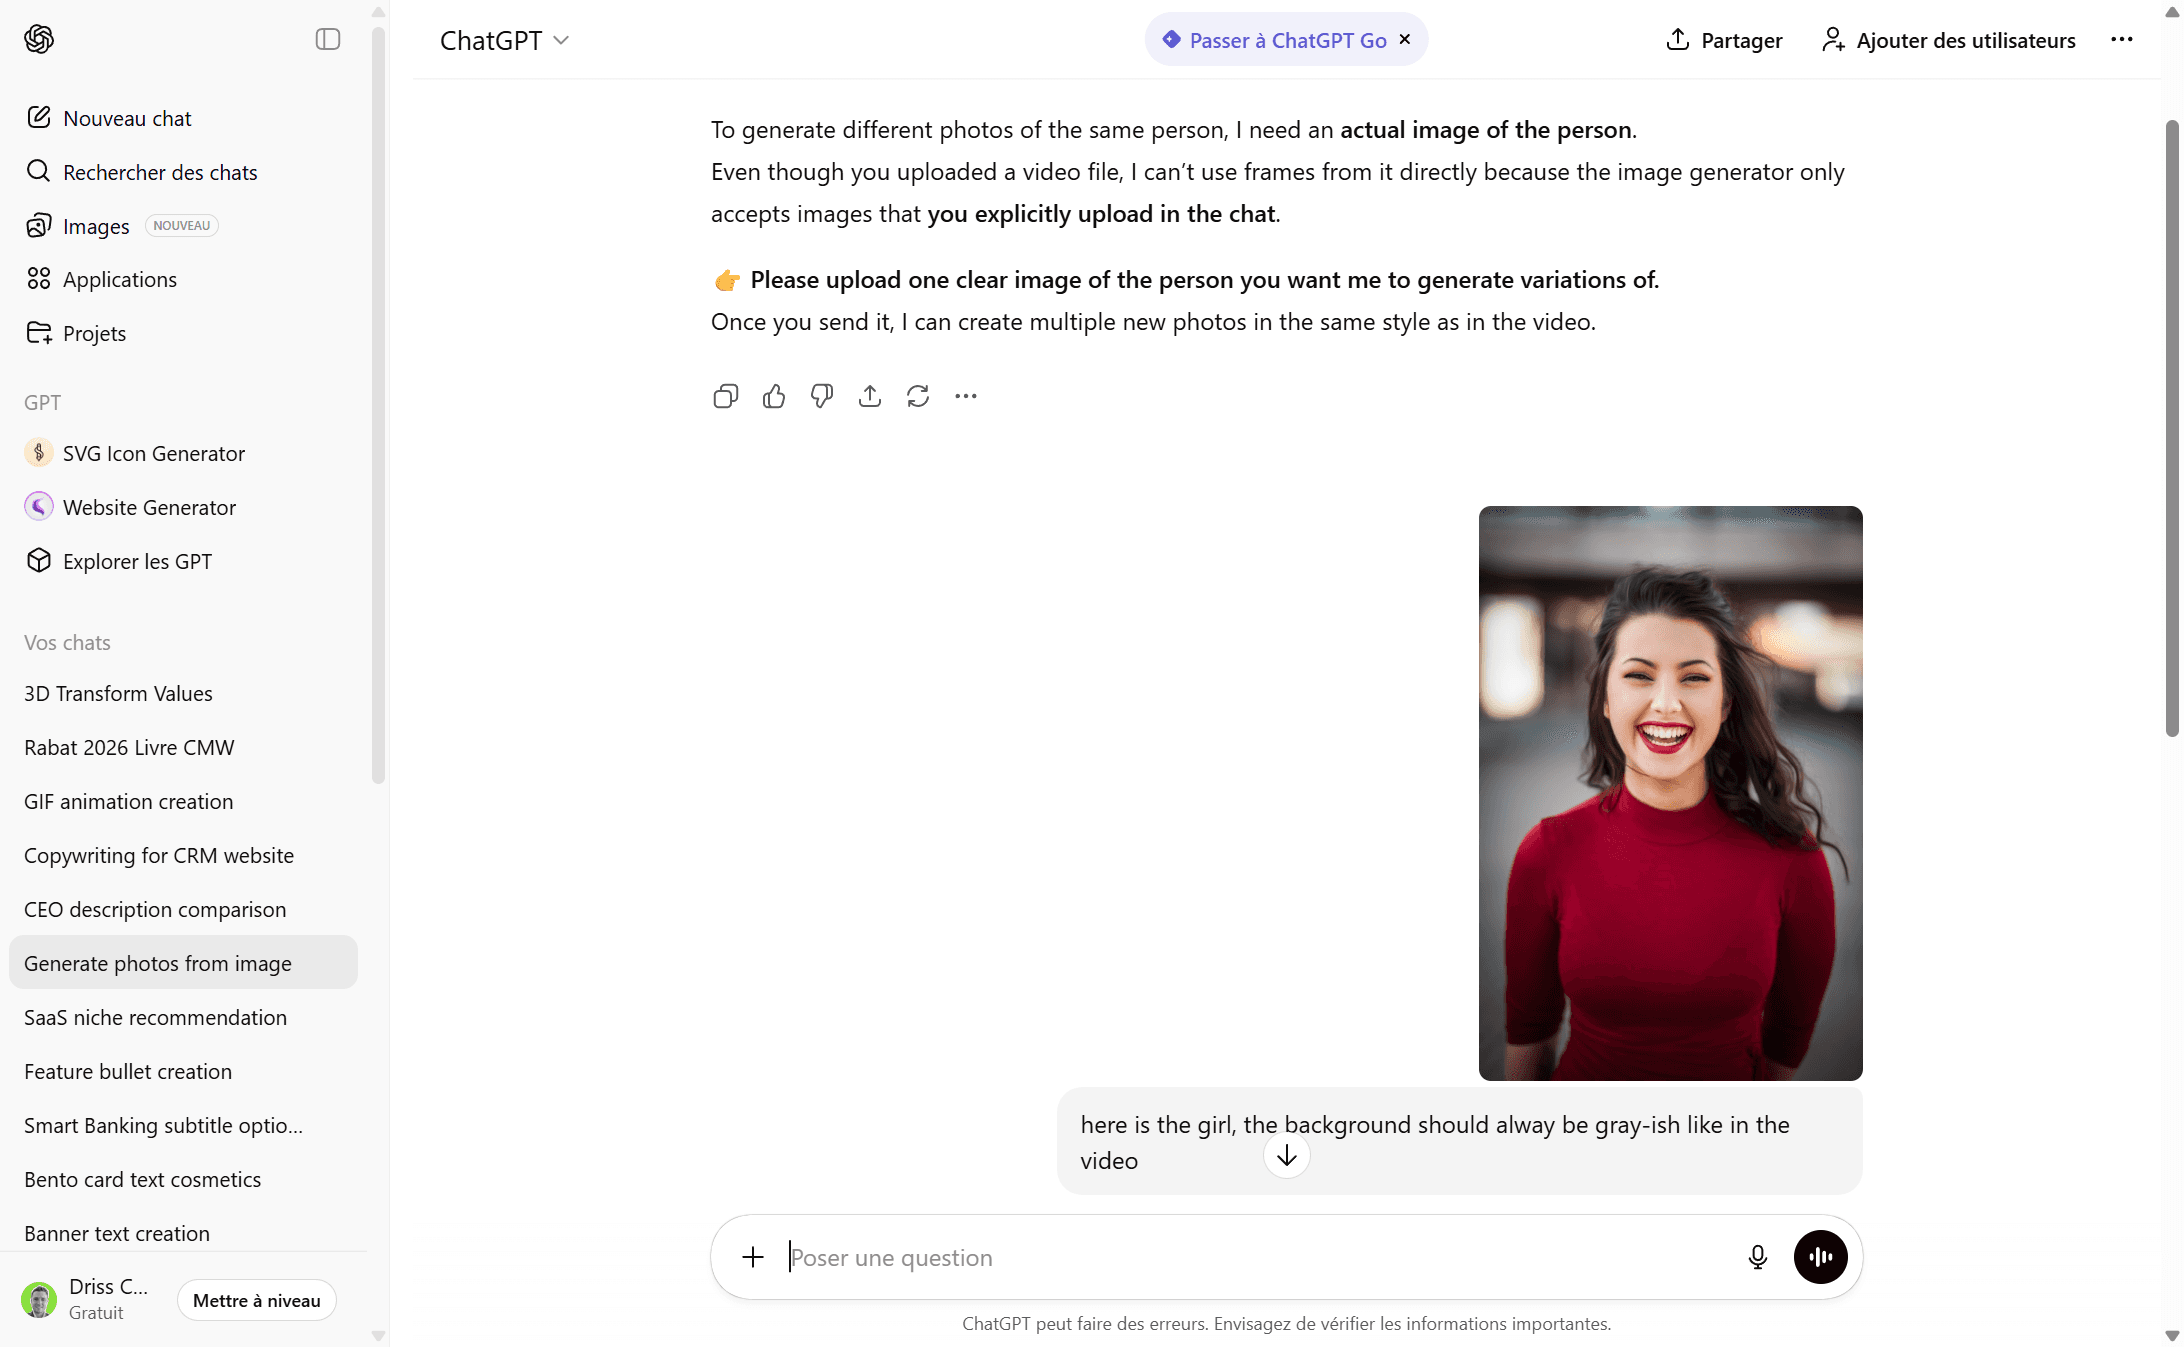Click the scroll to bottom arrow
The height and width of the screenshot is (1347, 2184).
(x=1287, y=1156)
